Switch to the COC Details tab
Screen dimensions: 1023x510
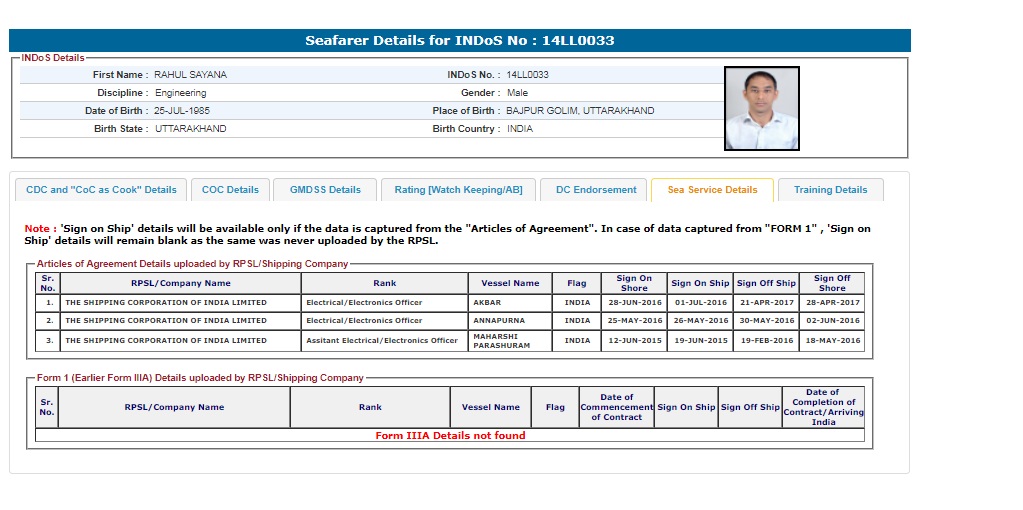230,190
